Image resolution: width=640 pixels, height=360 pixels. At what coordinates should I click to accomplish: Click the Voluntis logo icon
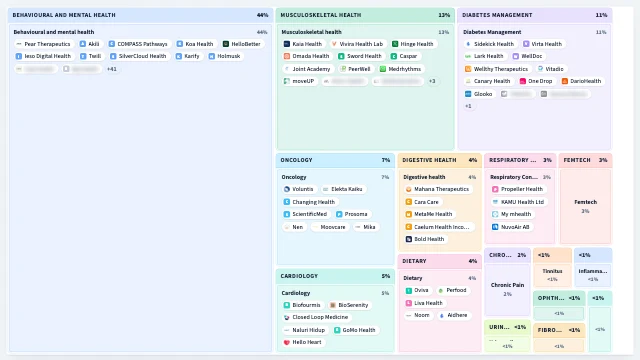[287, 189]
